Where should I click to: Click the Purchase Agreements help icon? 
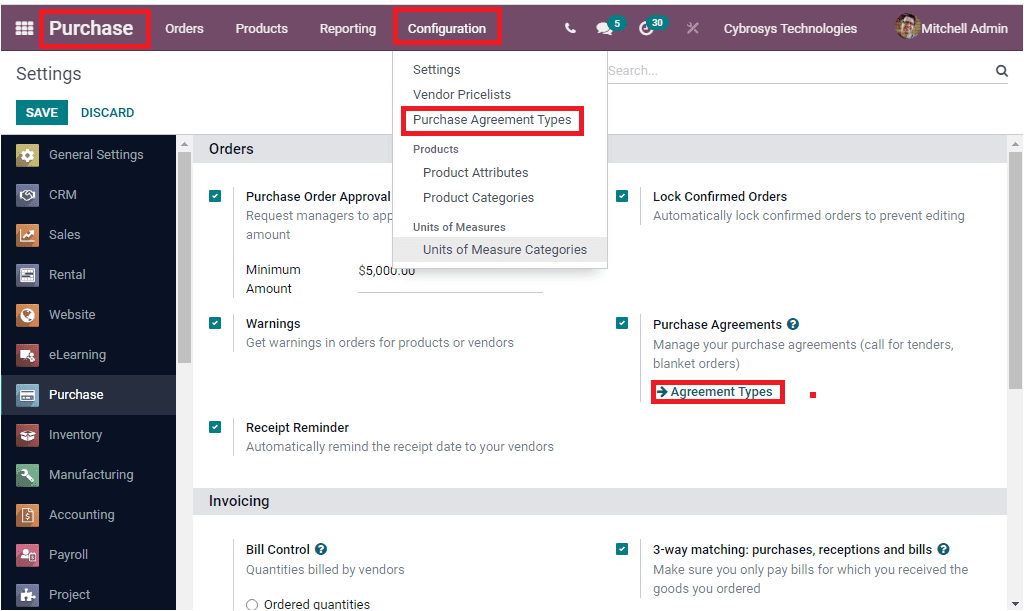793,323
